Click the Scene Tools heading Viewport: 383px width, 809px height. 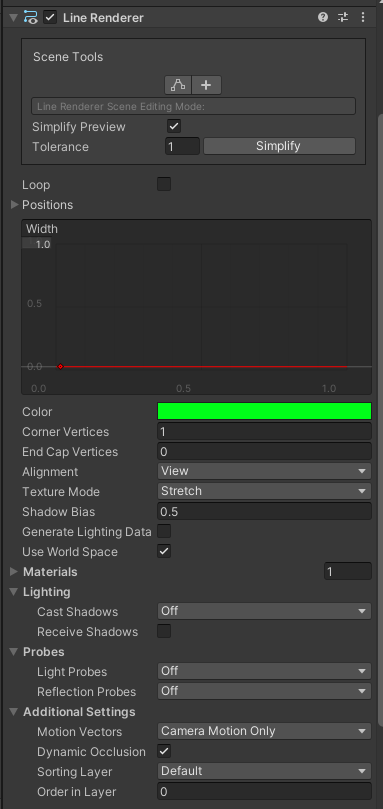tap(68, 57)
